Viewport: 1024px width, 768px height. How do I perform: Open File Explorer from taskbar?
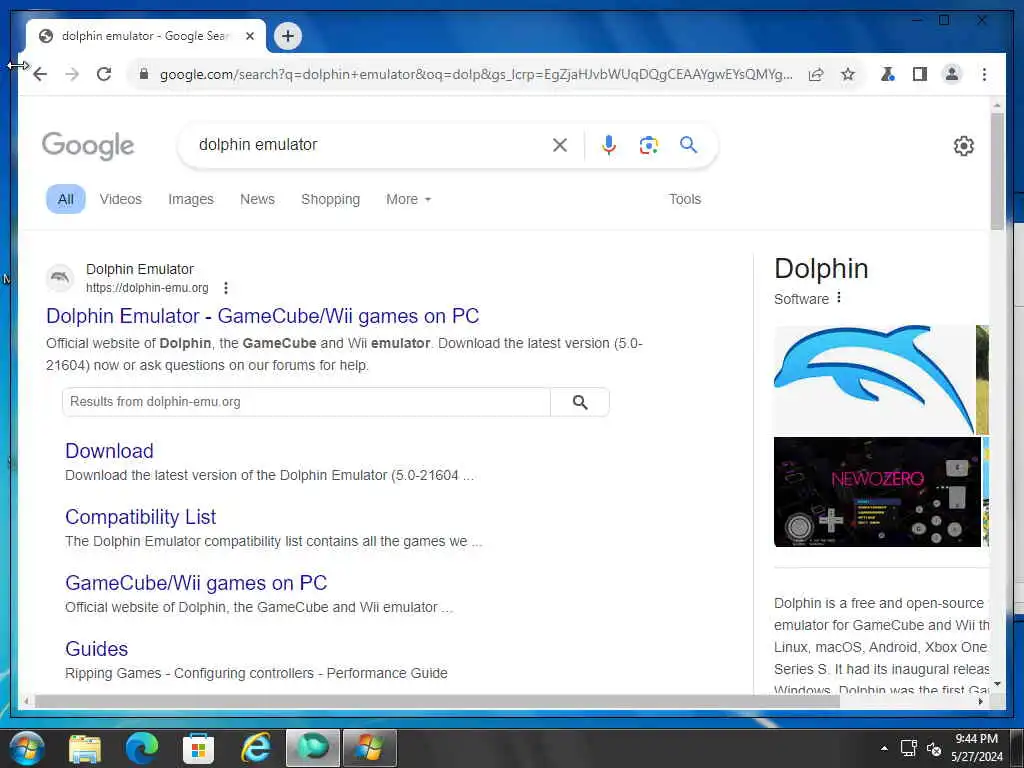pyautogui.click(x=85, y=748)
